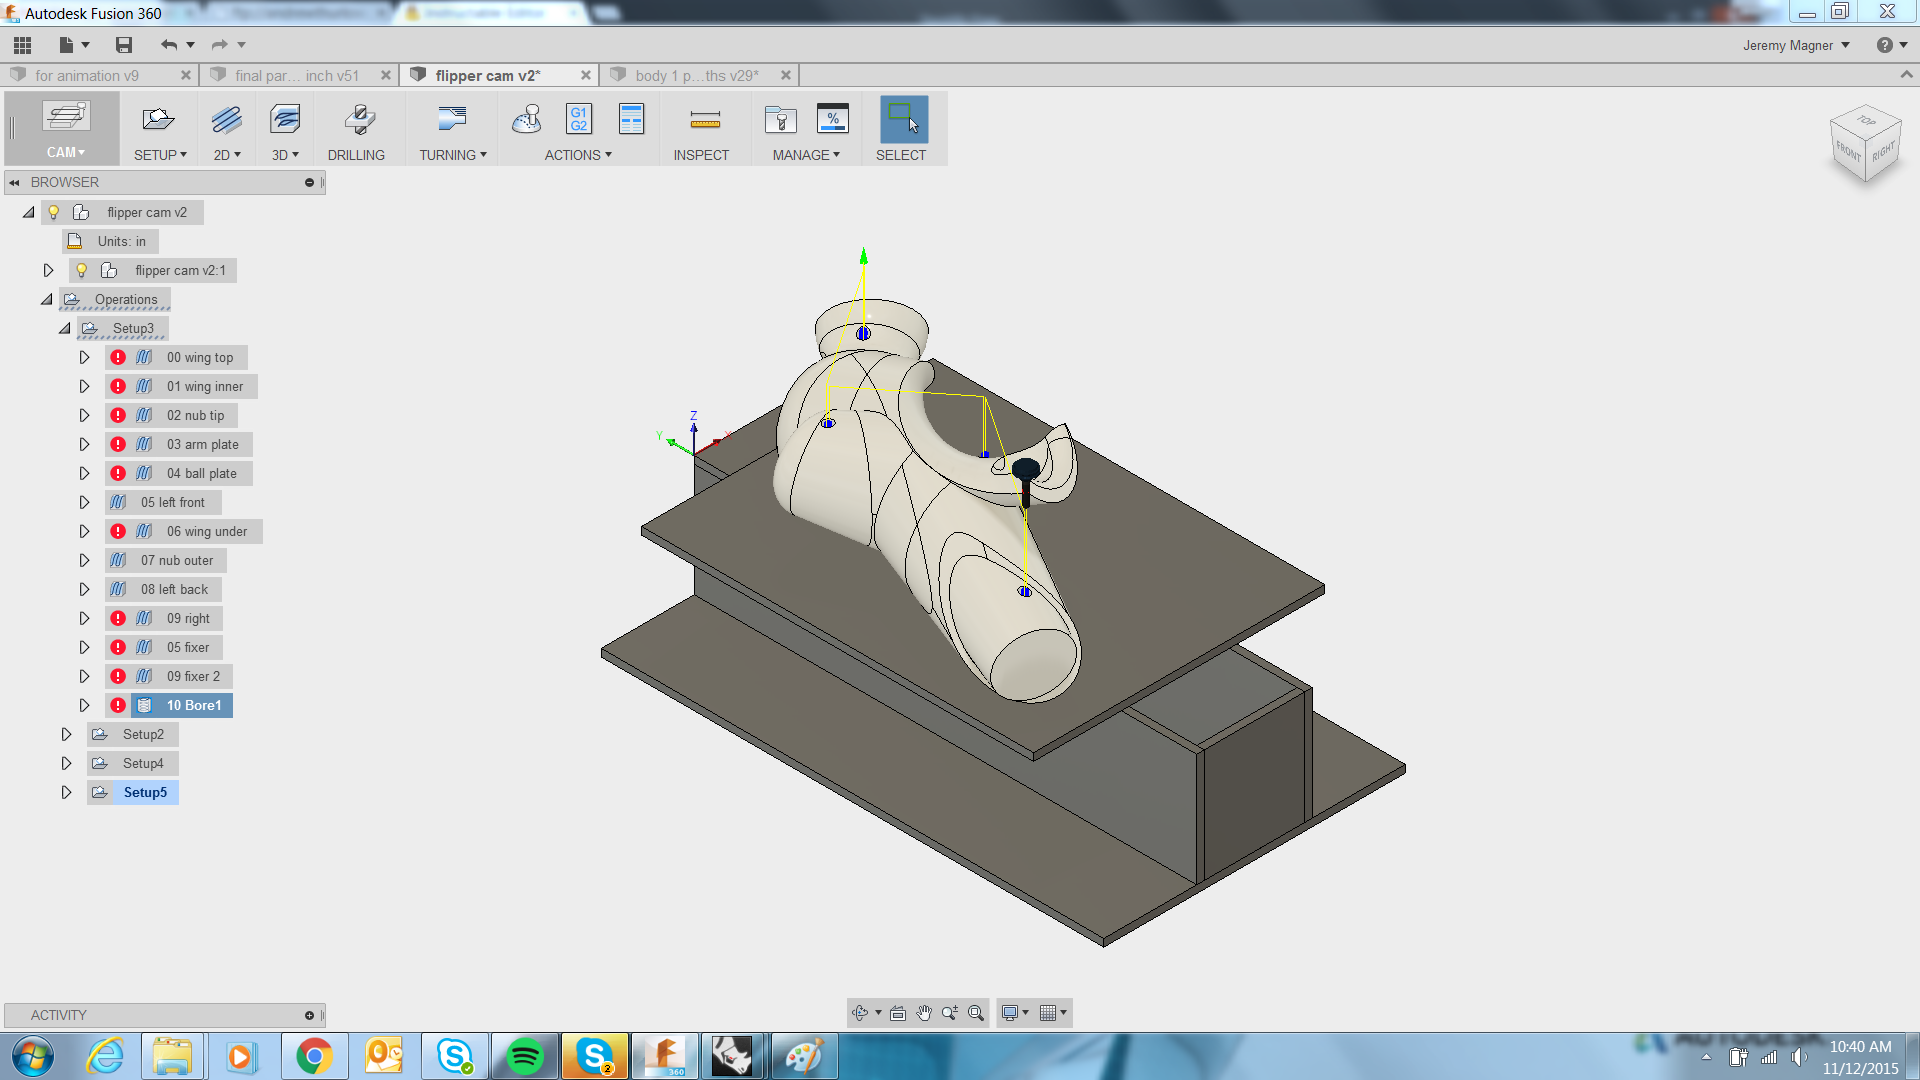This screenshot has width=1920, height=1080.
Task: Select the DRILLING toolbar icon
Action: [358, 128]
